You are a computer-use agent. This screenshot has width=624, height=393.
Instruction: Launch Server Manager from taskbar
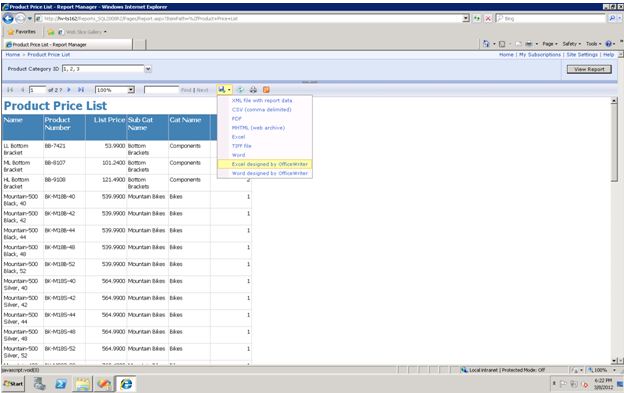(39, 384)
